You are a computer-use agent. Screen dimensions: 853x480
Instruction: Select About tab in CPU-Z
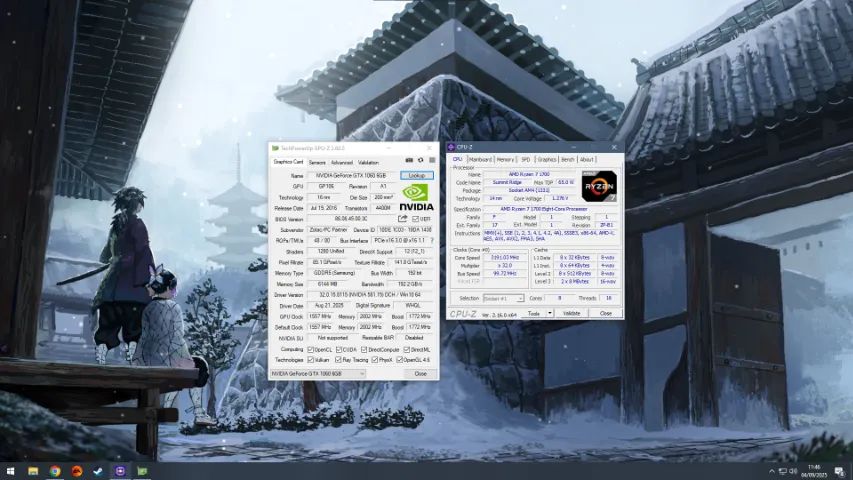[586, 159]
